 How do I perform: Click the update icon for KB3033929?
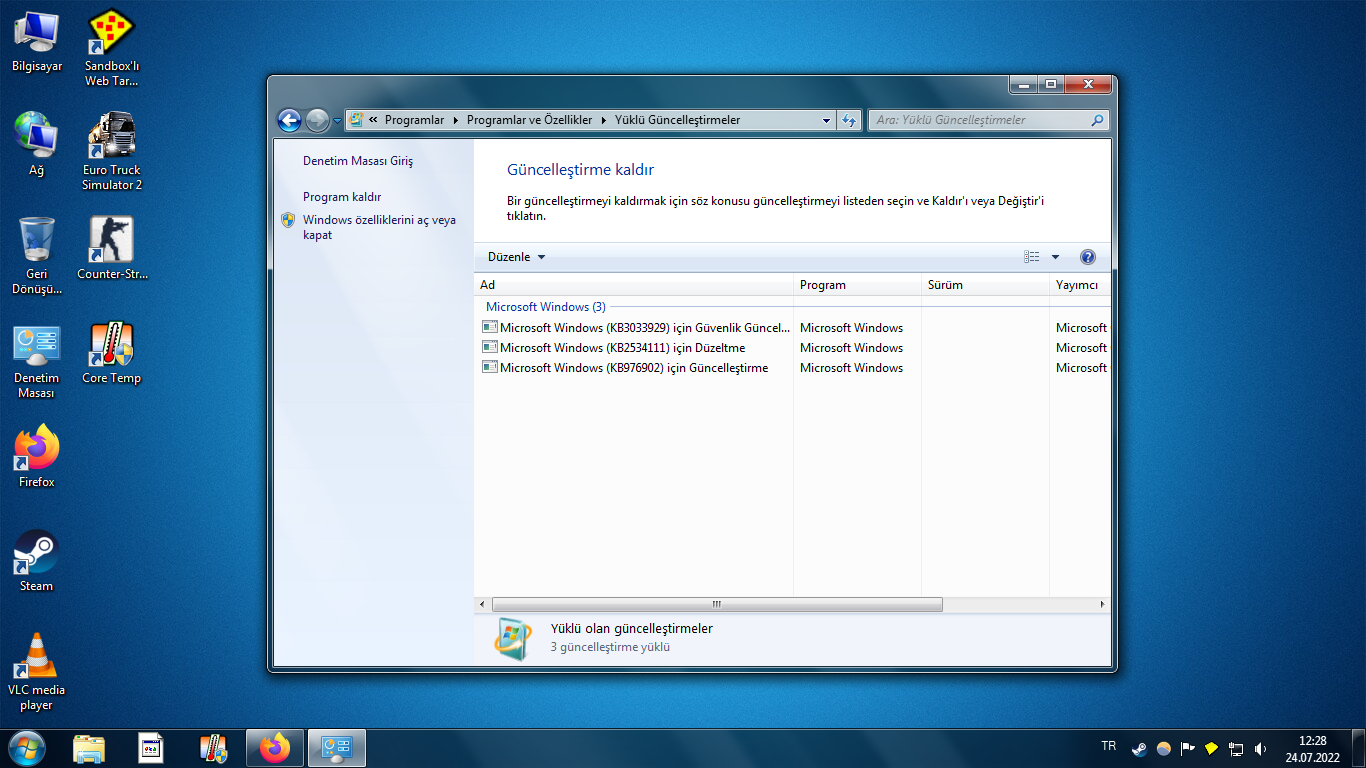click(x=489, y=327)
